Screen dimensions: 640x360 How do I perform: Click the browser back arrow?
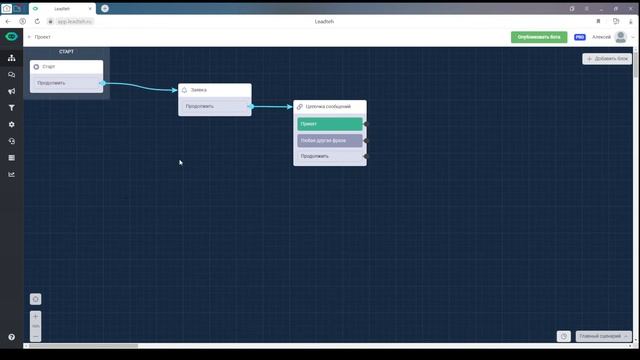(8, 21)
